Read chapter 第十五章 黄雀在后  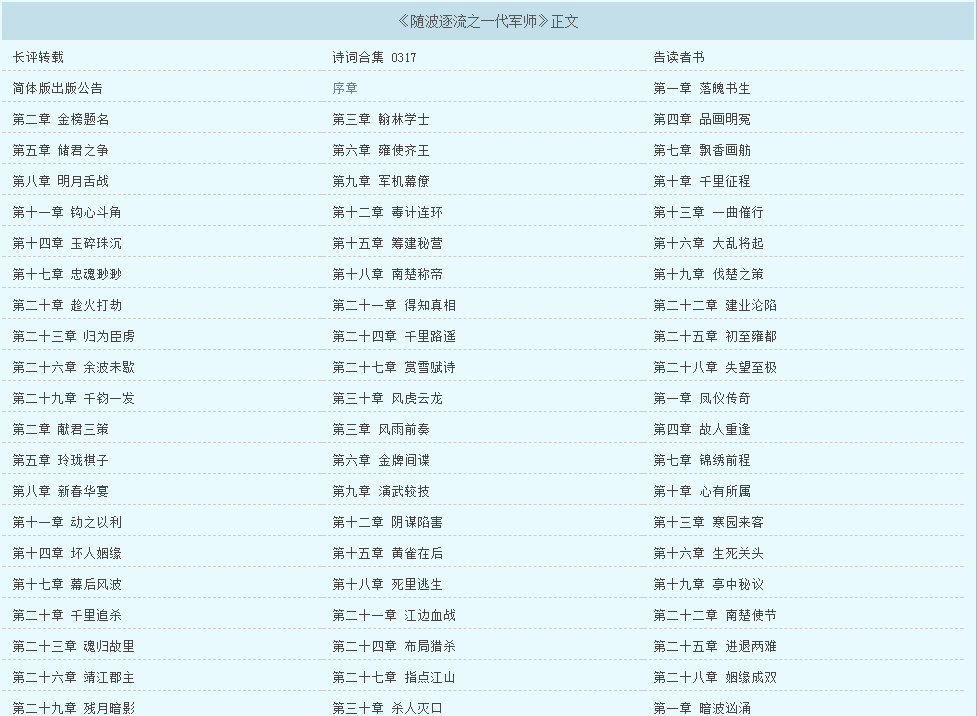click(x=387, y=553)
